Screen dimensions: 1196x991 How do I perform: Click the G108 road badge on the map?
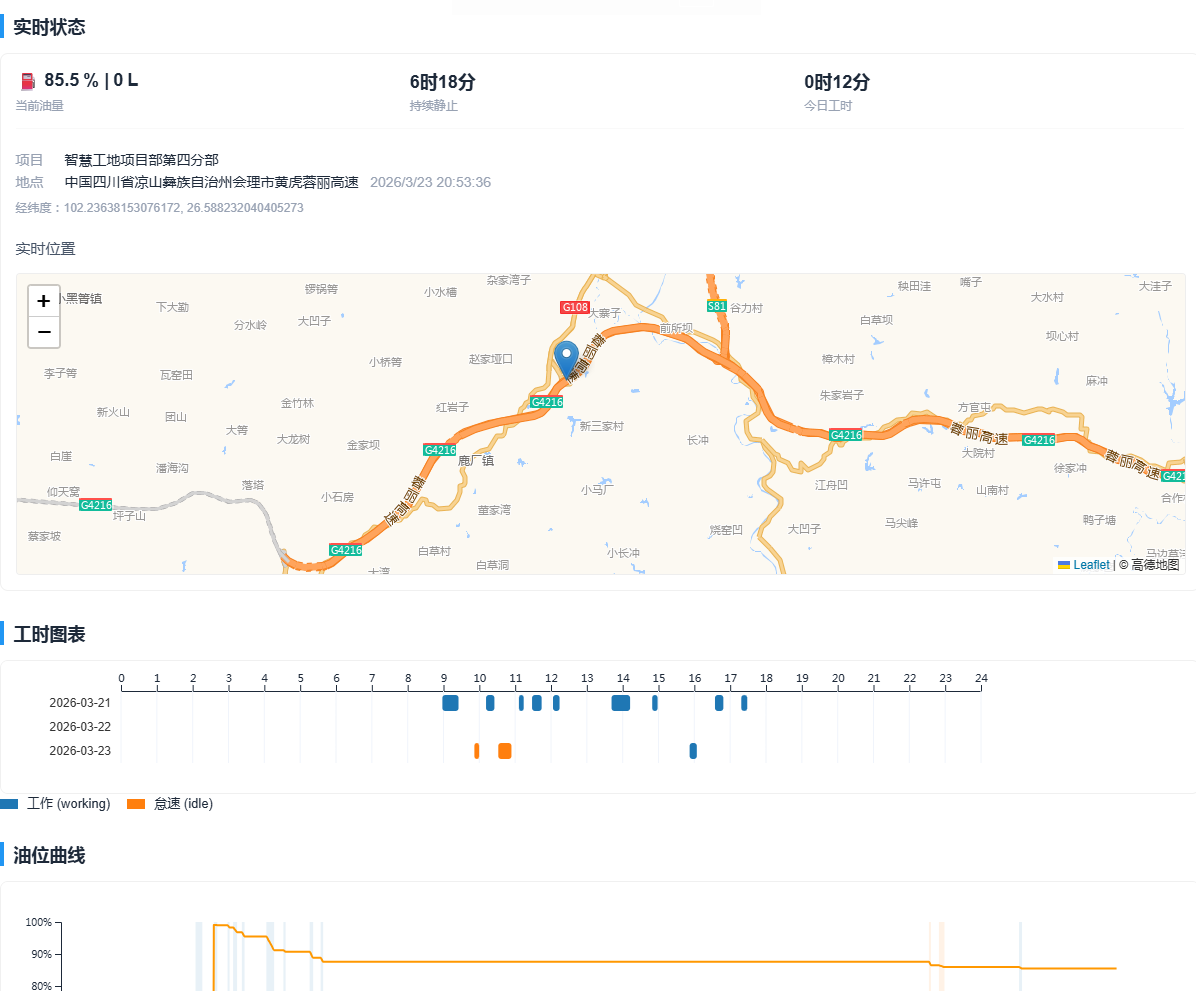(574, 307)
